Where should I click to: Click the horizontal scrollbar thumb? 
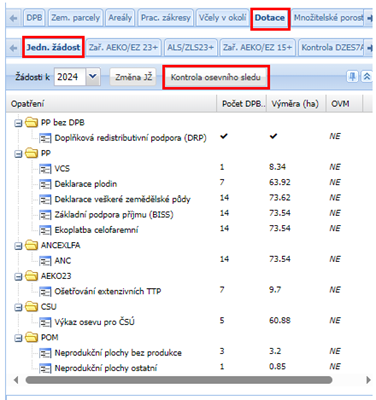coord(179,380)
